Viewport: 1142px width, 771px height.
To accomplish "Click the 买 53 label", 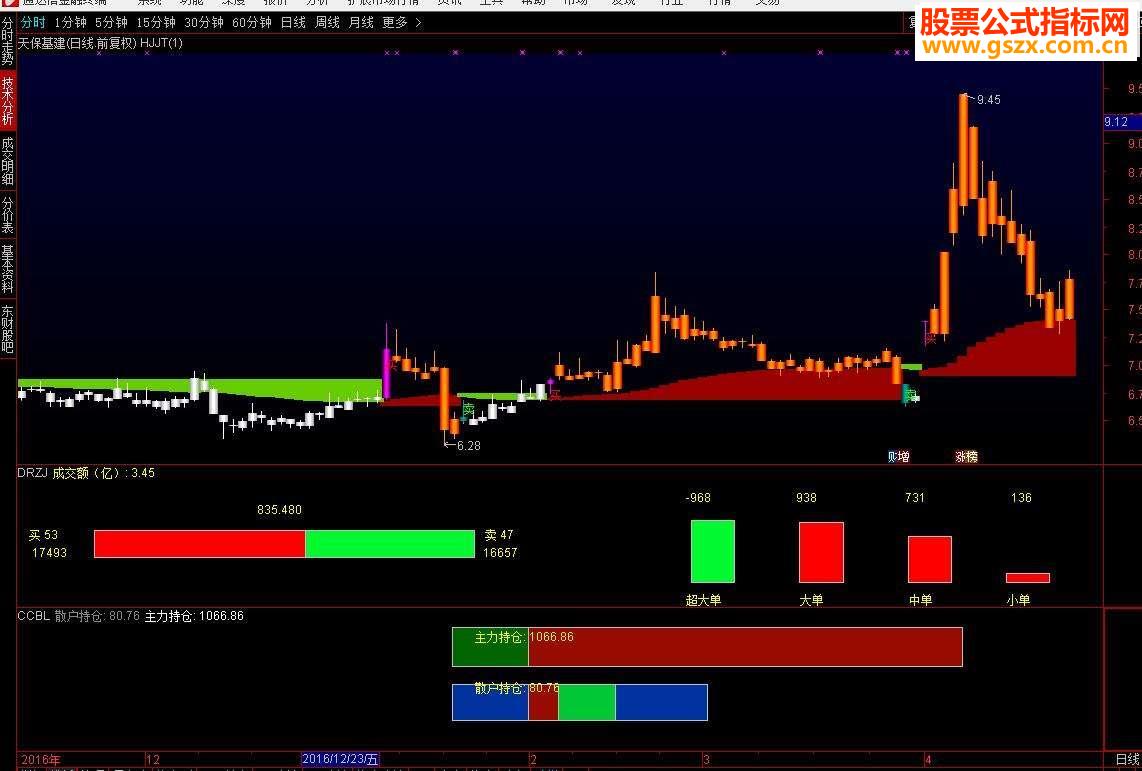I will point(43,535).
